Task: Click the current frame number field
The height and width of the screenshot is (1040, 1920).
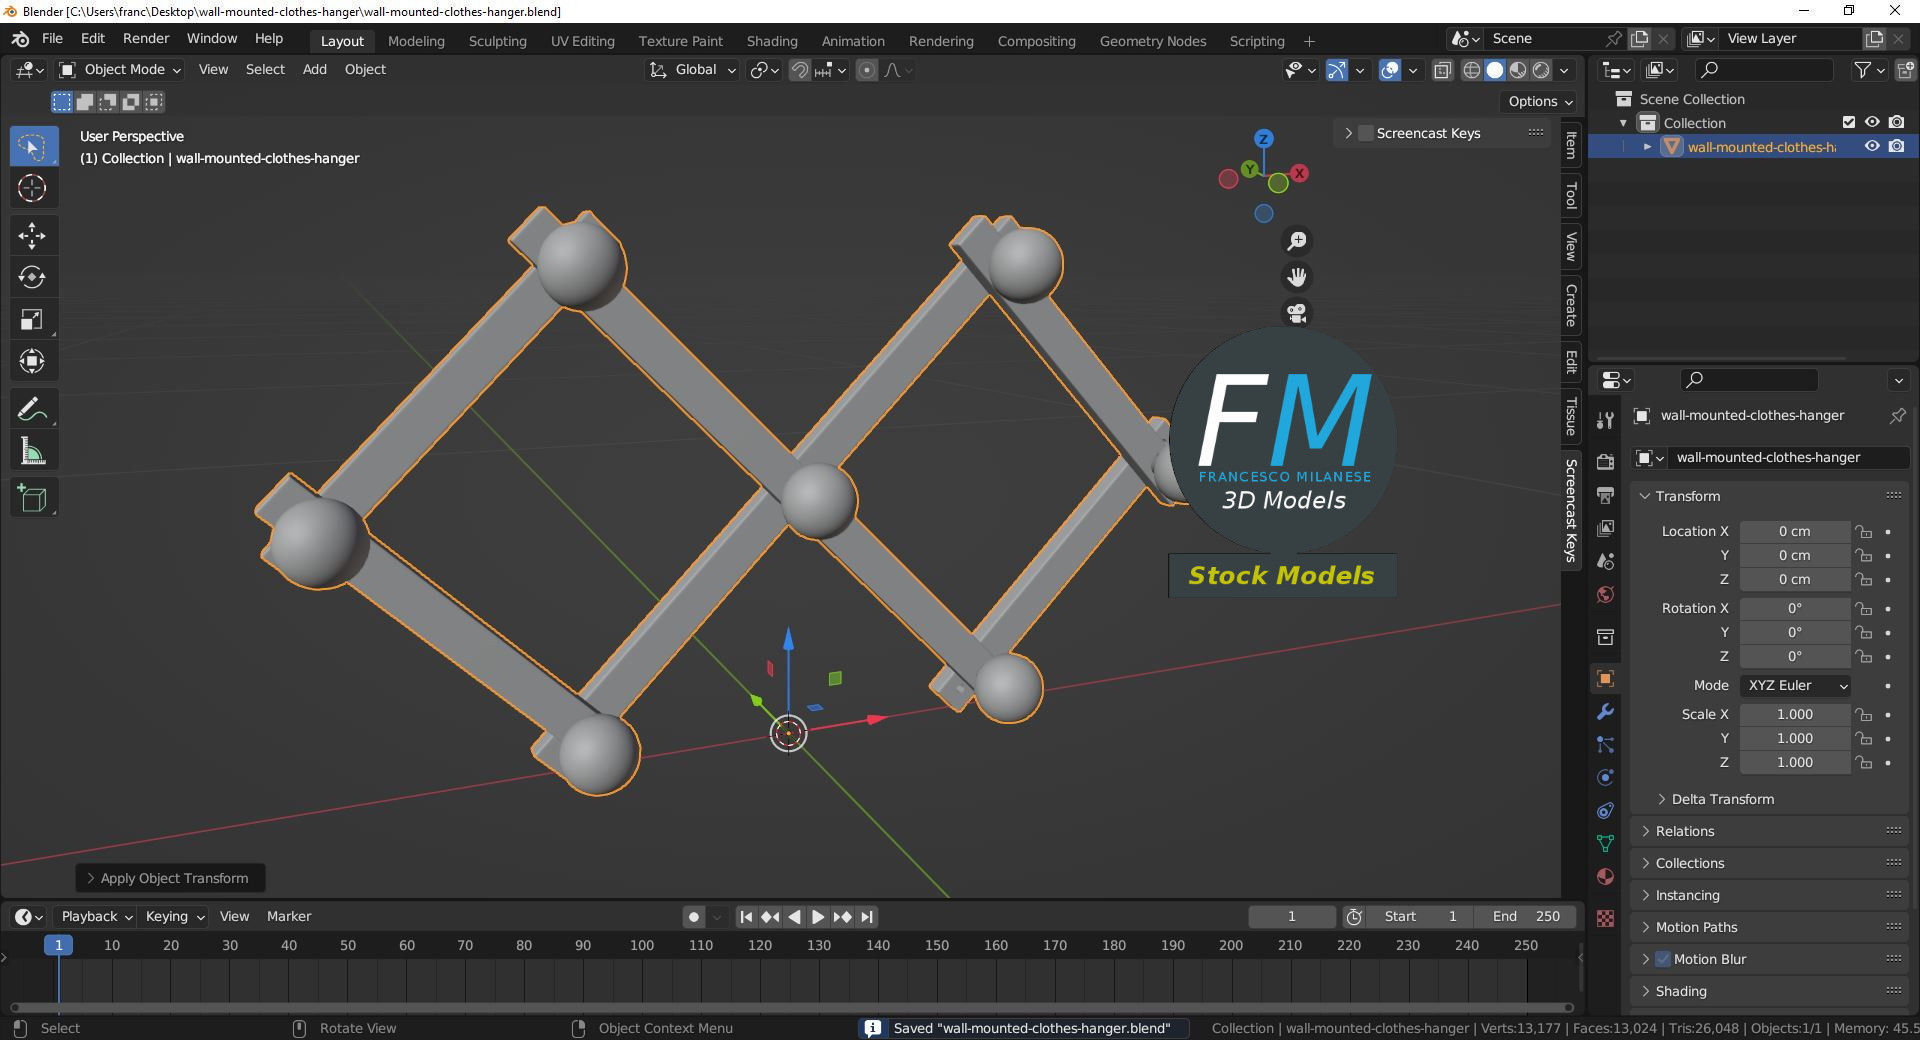Action: point(1291,916)
